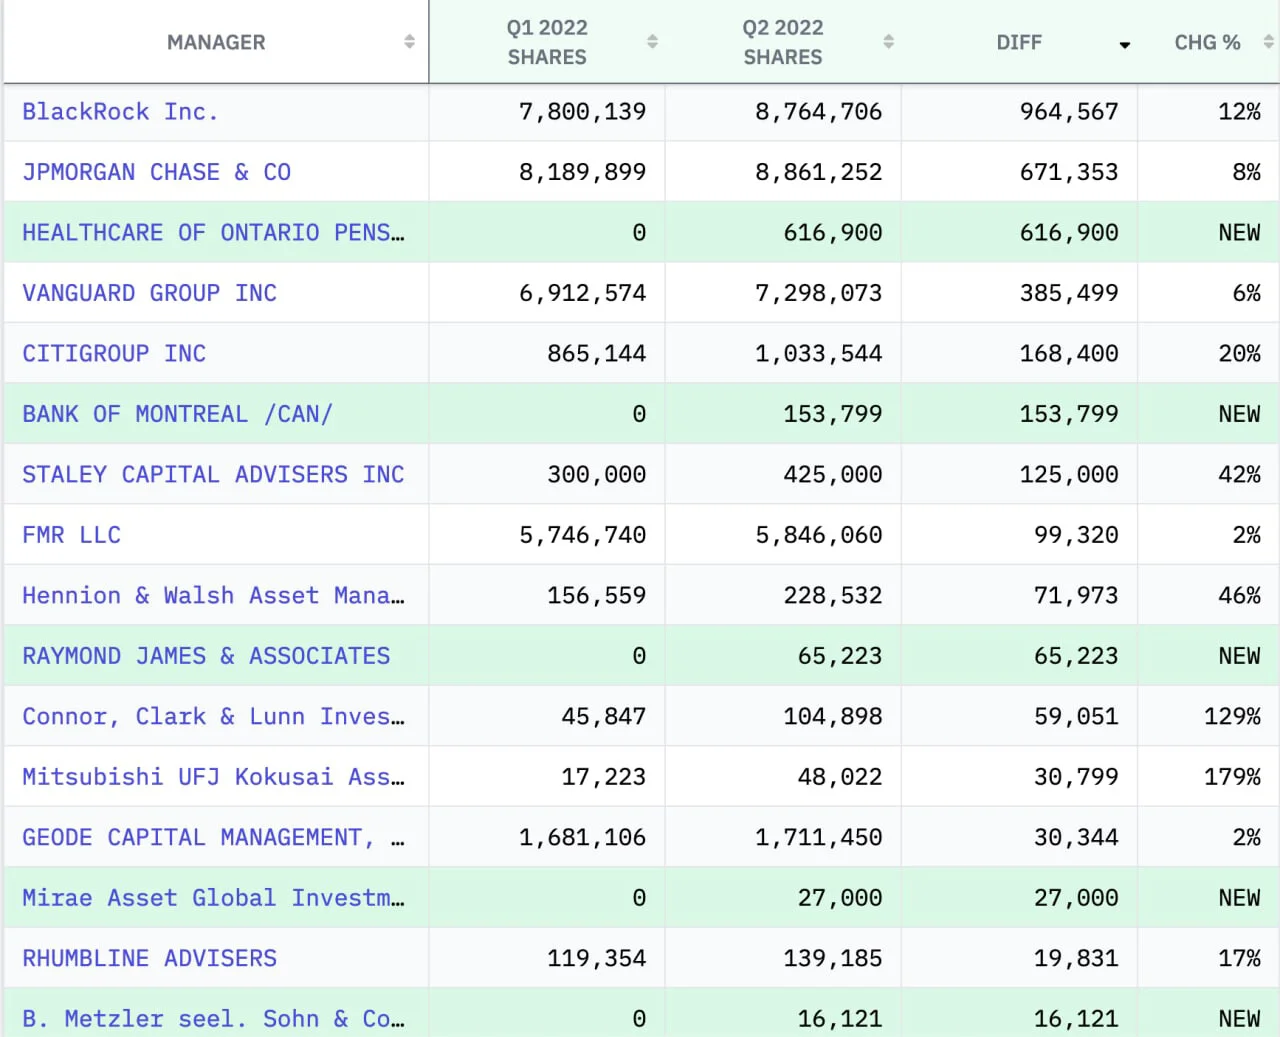The width and height of the screenshot is (1280, 1037).
Task: Select Healthcare of Ontario NEW change label
Action: [1239, 233]
